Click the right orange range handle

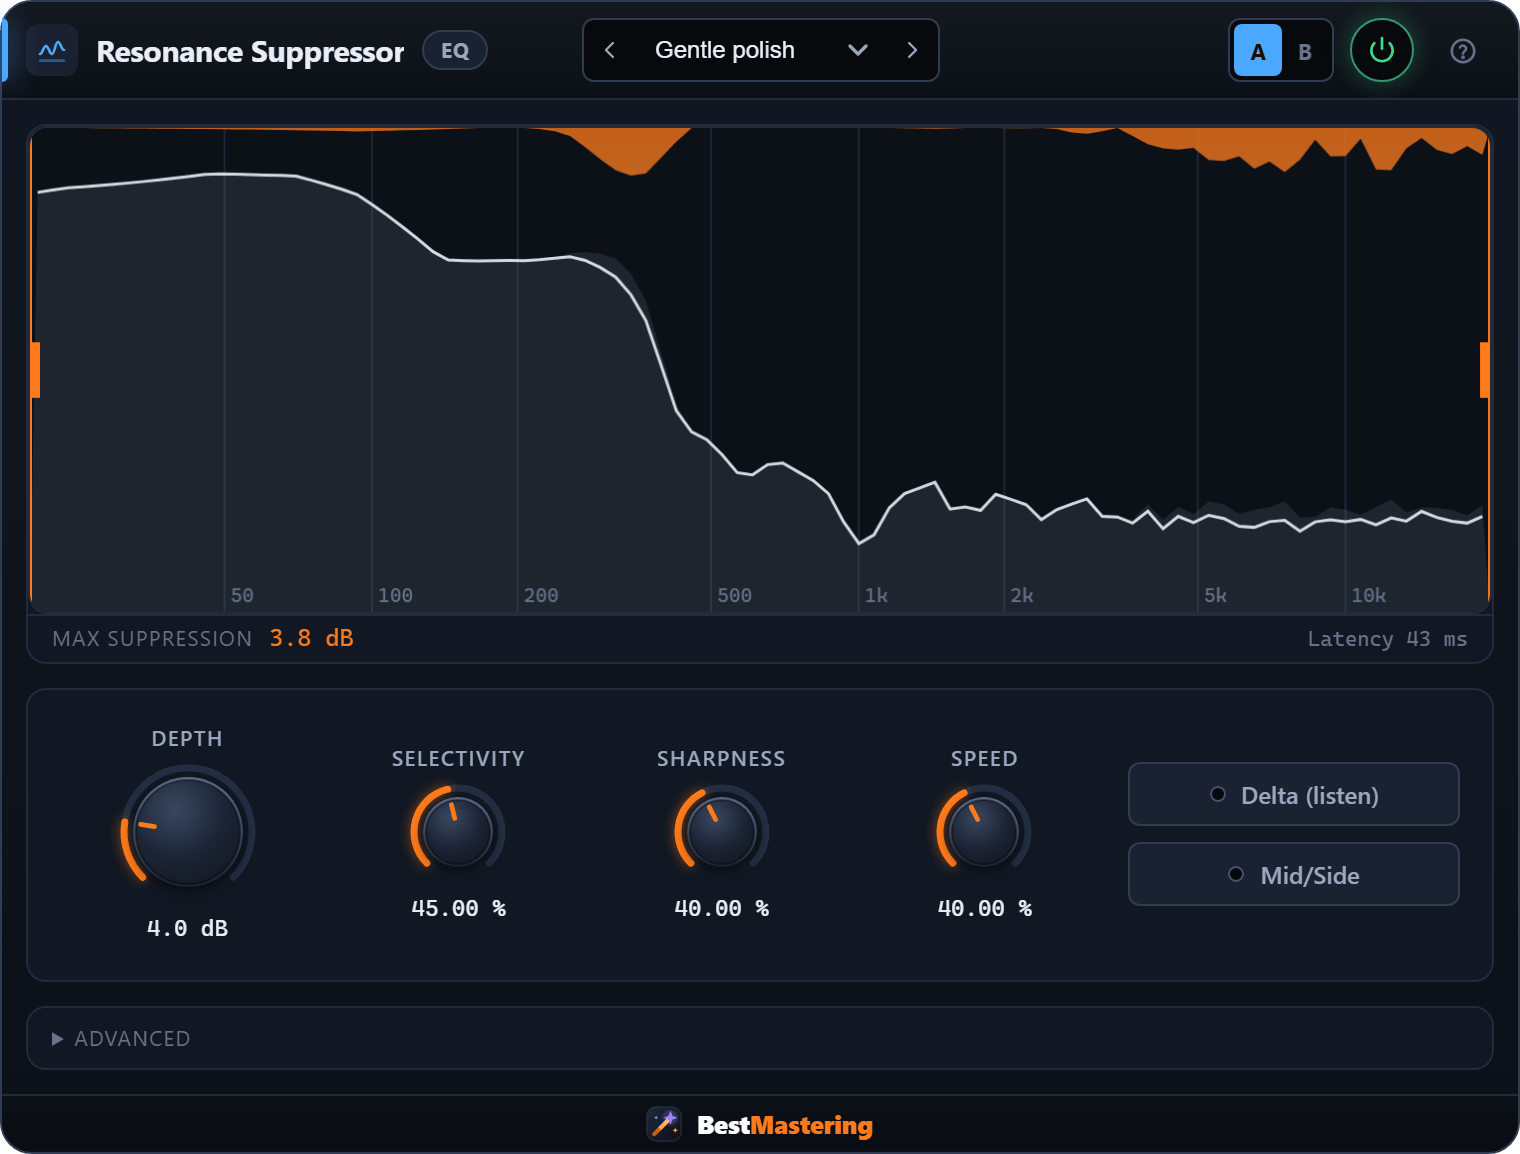1485,370
